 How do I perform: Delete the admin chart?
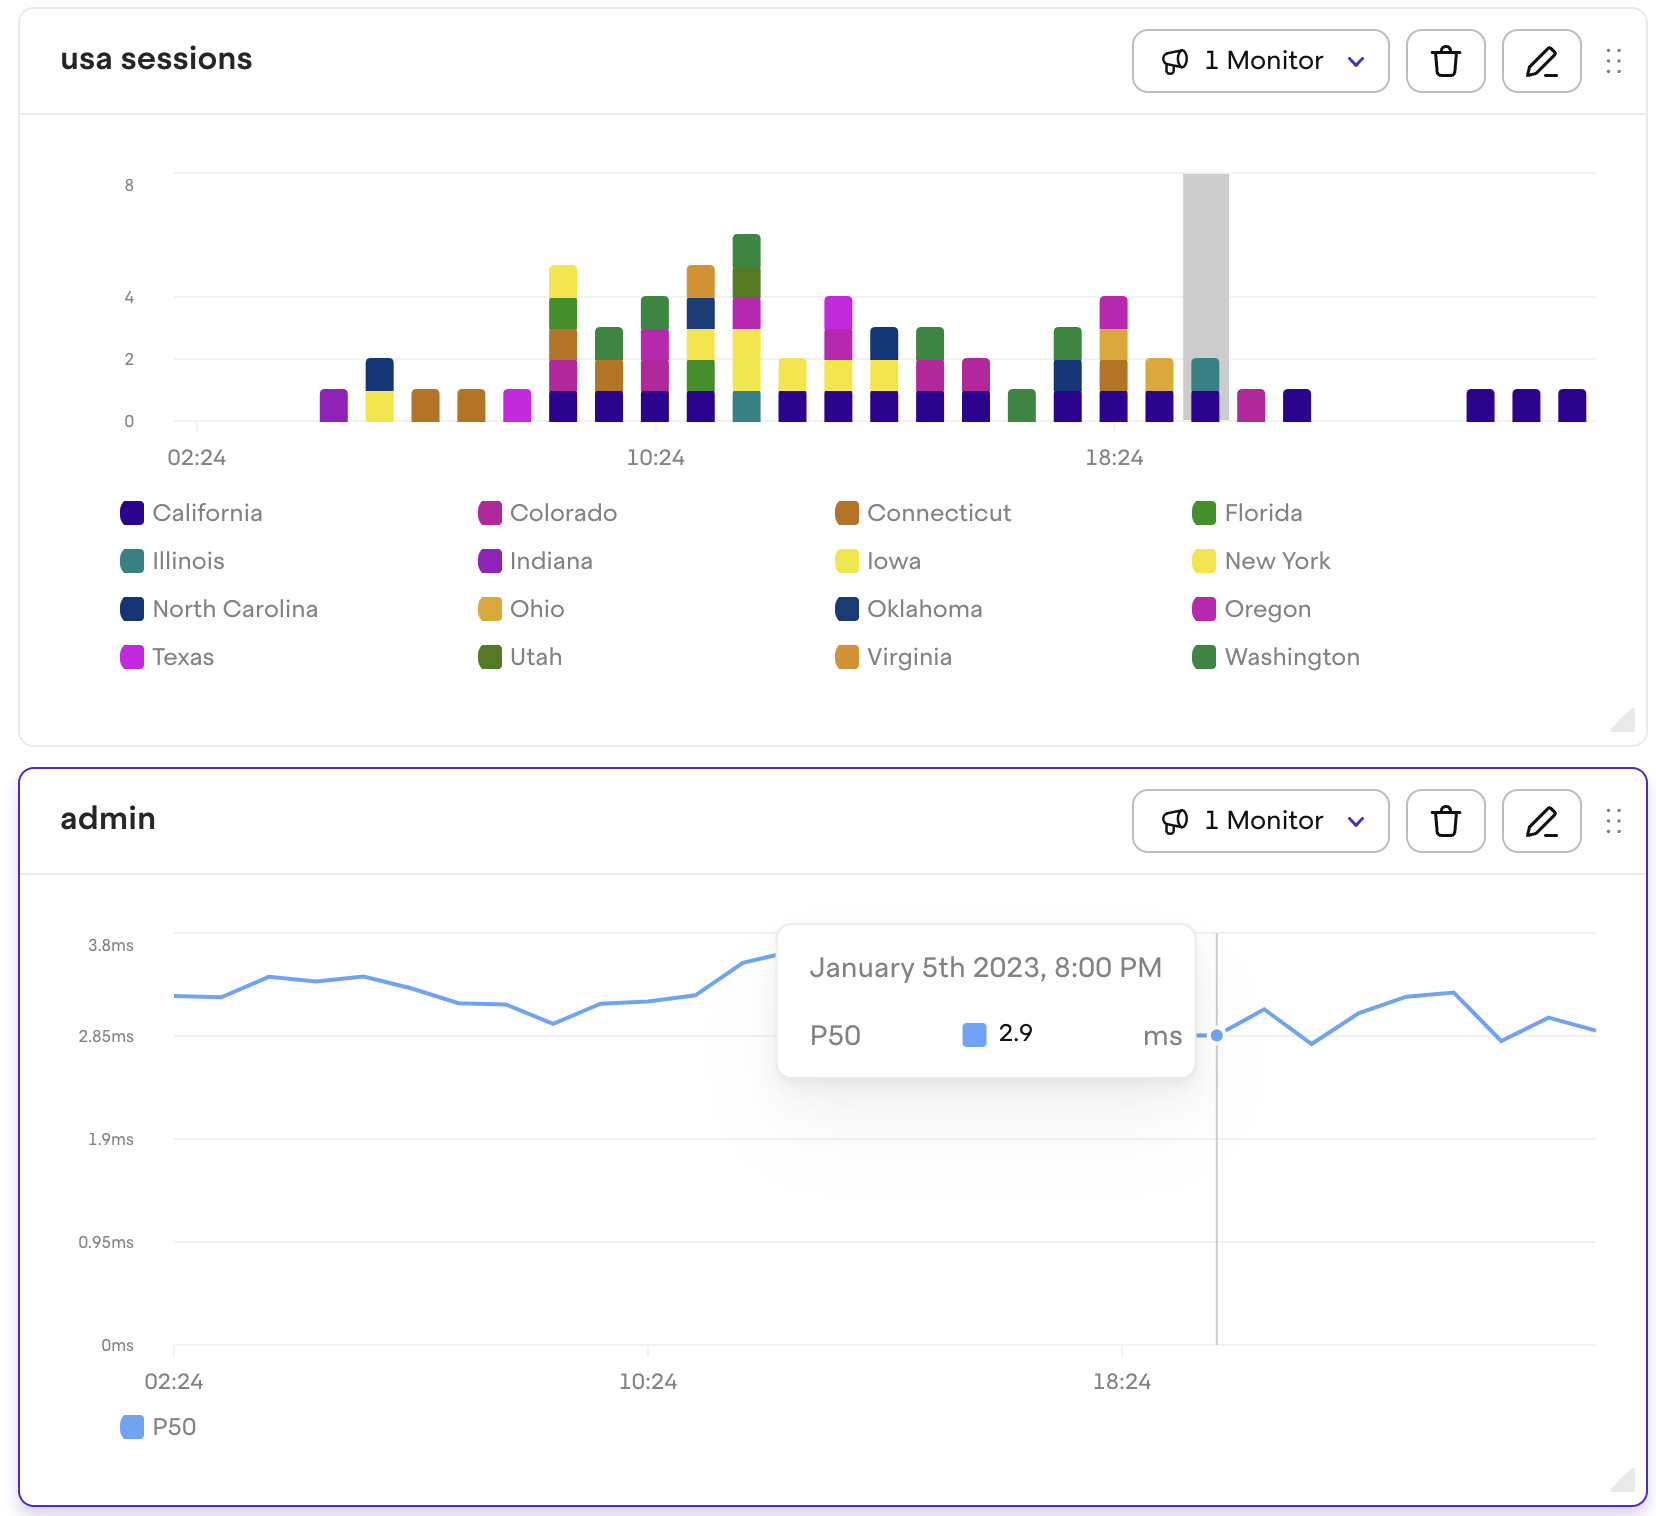[1445, 821]
